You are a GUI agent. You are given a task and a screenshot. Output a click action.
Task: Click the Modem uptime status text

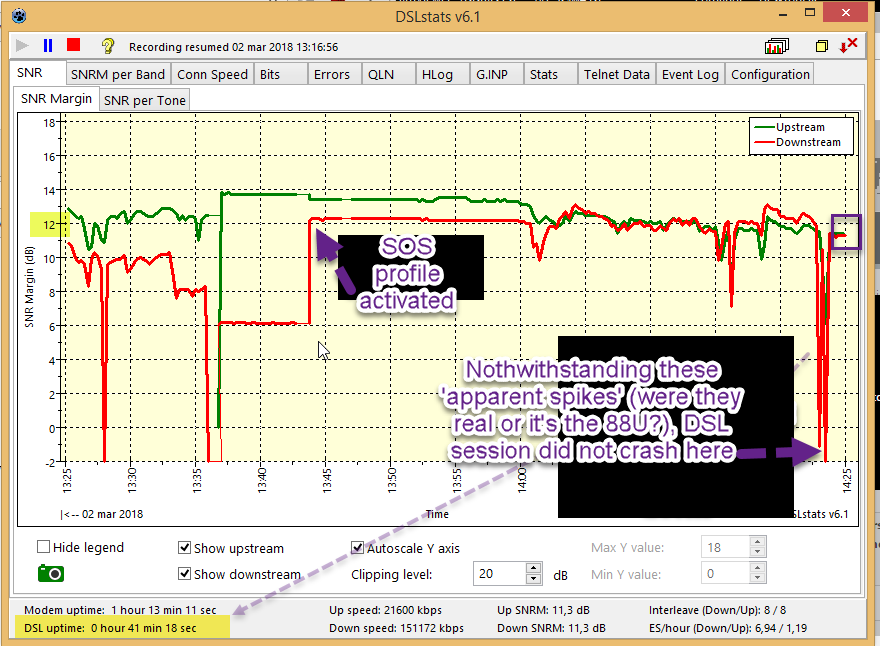click(x=120, y=610)
